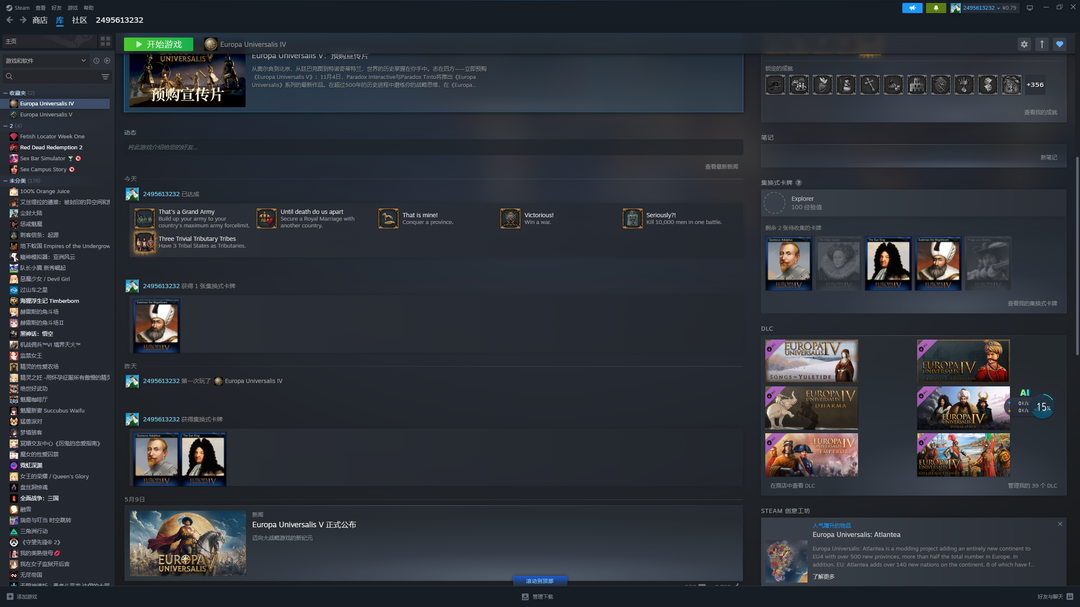Click the trading cards help question mark
Screen dimensions: 1080x607
(x=799, y=183)
